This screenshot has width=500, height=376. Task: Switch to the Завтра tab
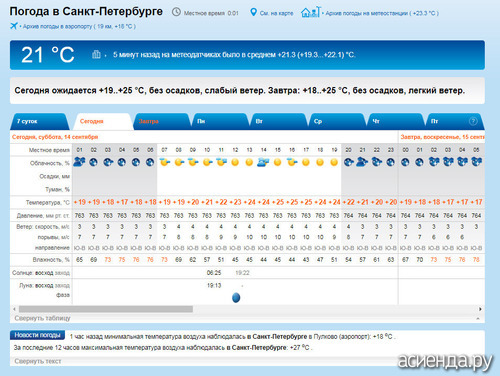pyautogui.click(x=161, y=121)
